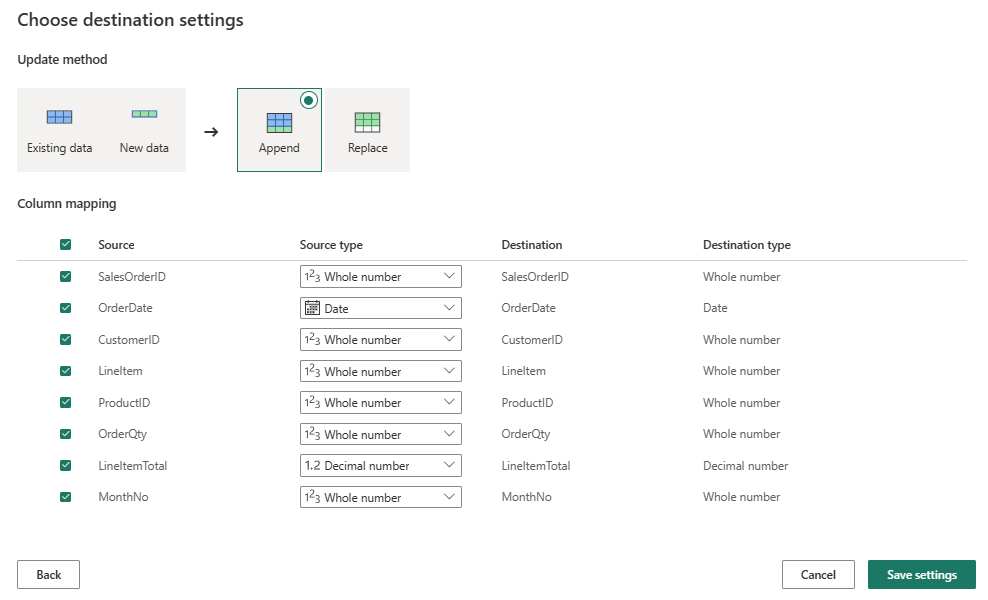The image size is (988, 600).
Task: Uncheck the LineItem column checkbox
Action: 66,371
